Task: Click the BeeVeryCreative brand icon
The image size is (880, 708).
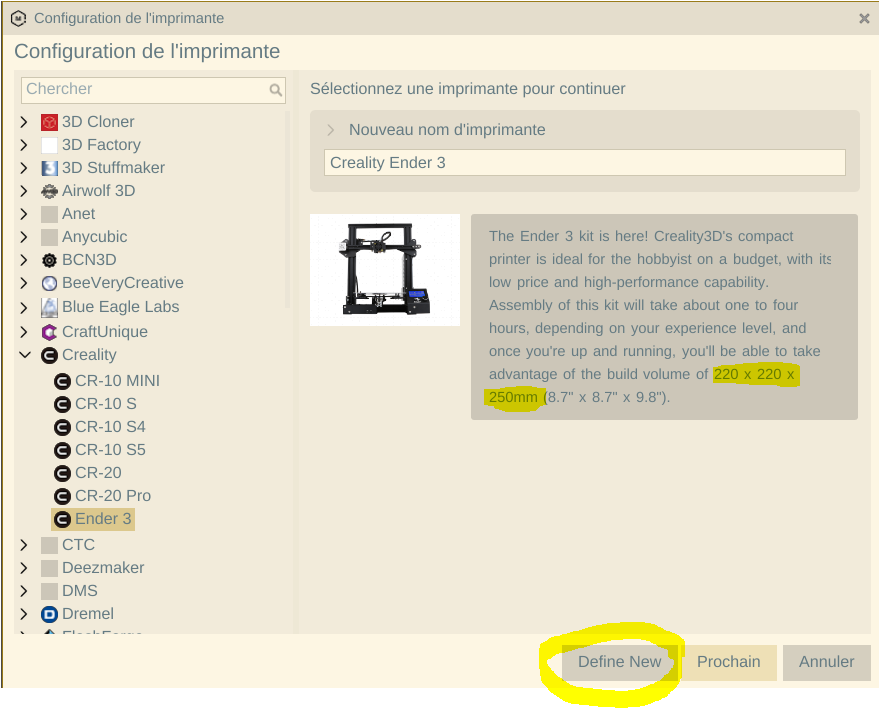Action: (x=49, y=283)
